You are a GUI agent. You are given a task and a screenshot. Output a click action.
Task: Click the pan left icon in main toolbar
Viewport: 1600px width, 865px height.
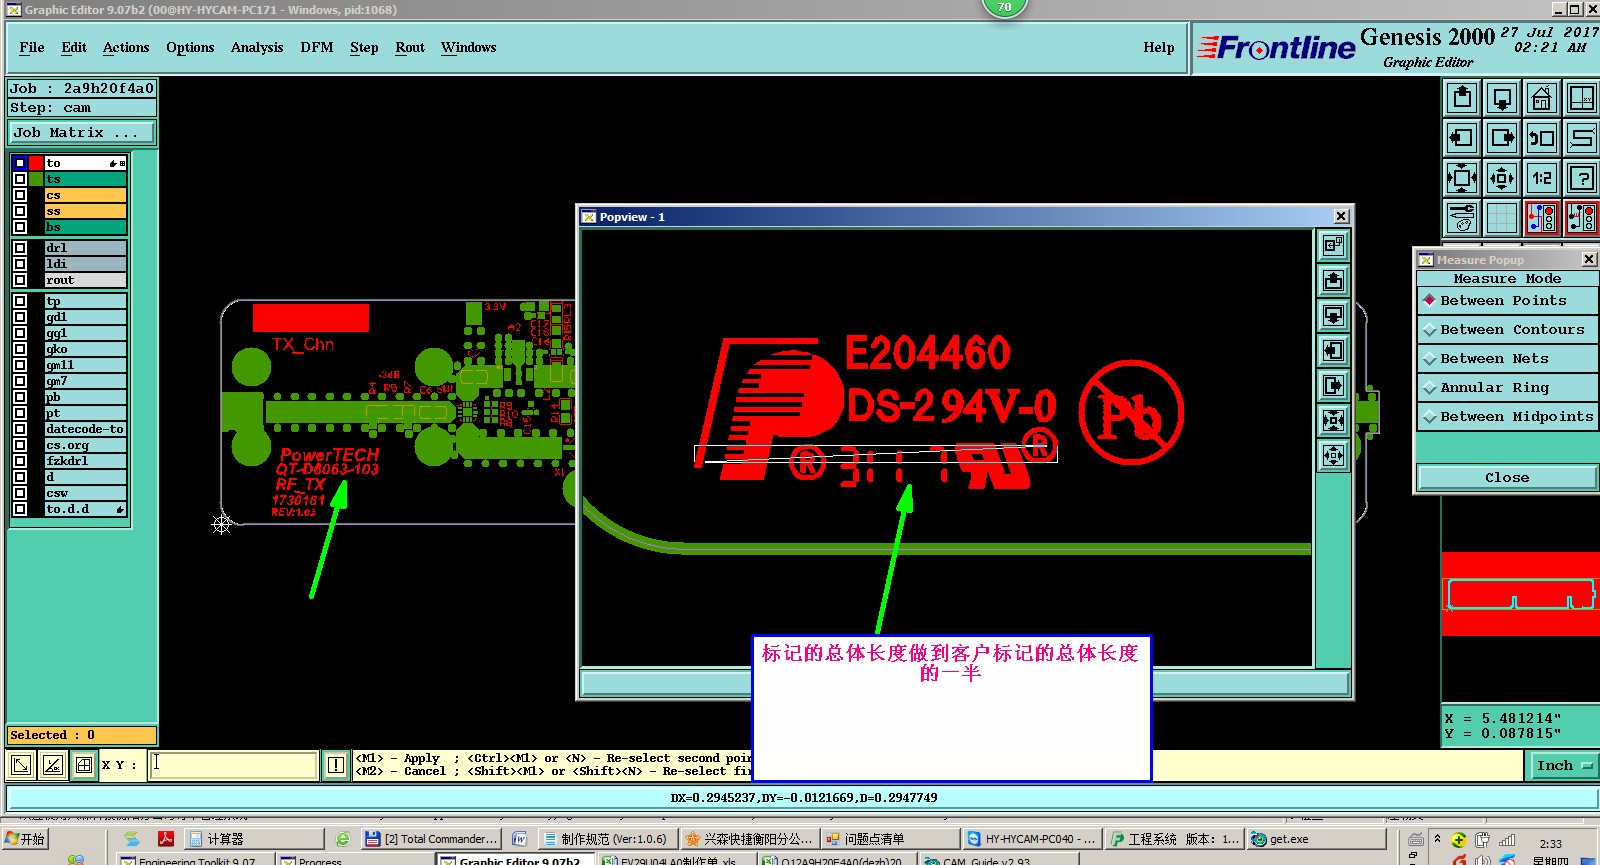(x=1462, y=138)
